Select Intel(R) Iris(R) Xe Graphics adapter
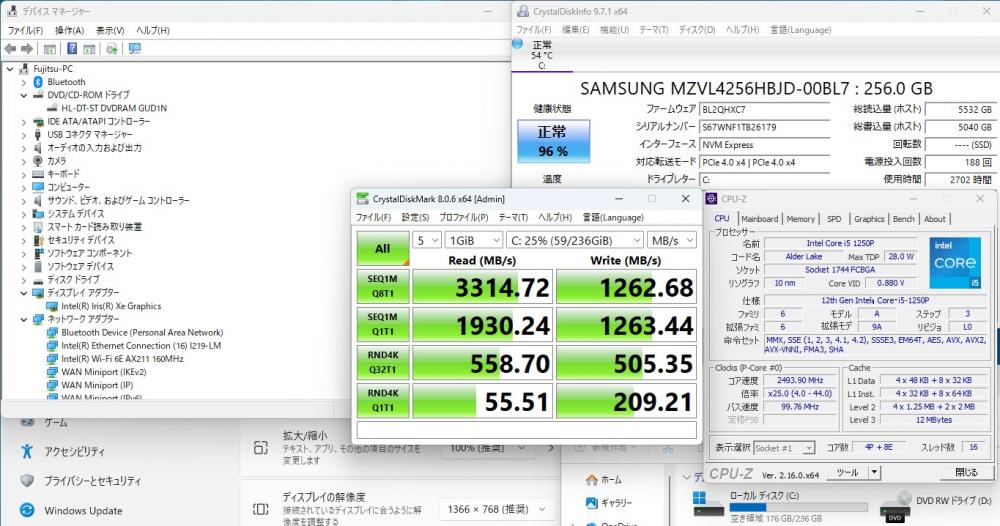The height and width of the screenshot is (526, 1000). 111,306
